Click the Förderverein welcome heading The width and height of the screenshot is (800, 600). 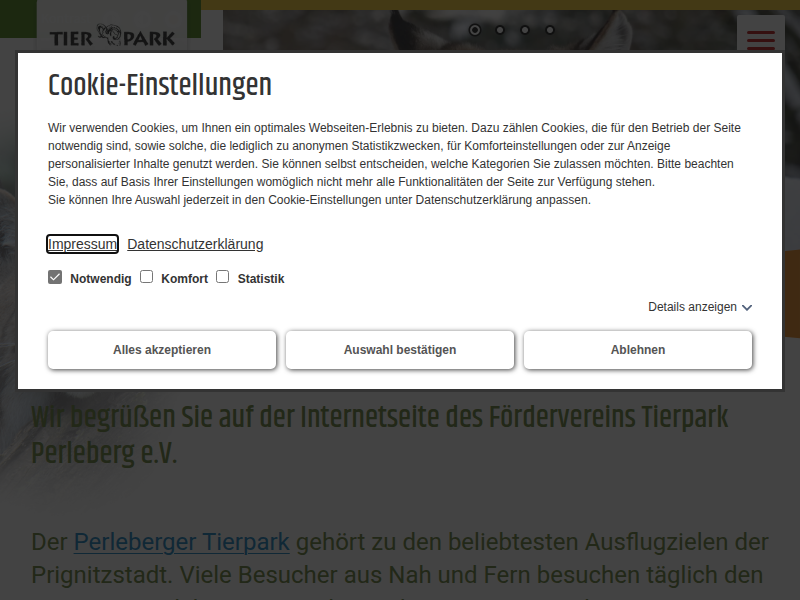[x=380, y=434]
